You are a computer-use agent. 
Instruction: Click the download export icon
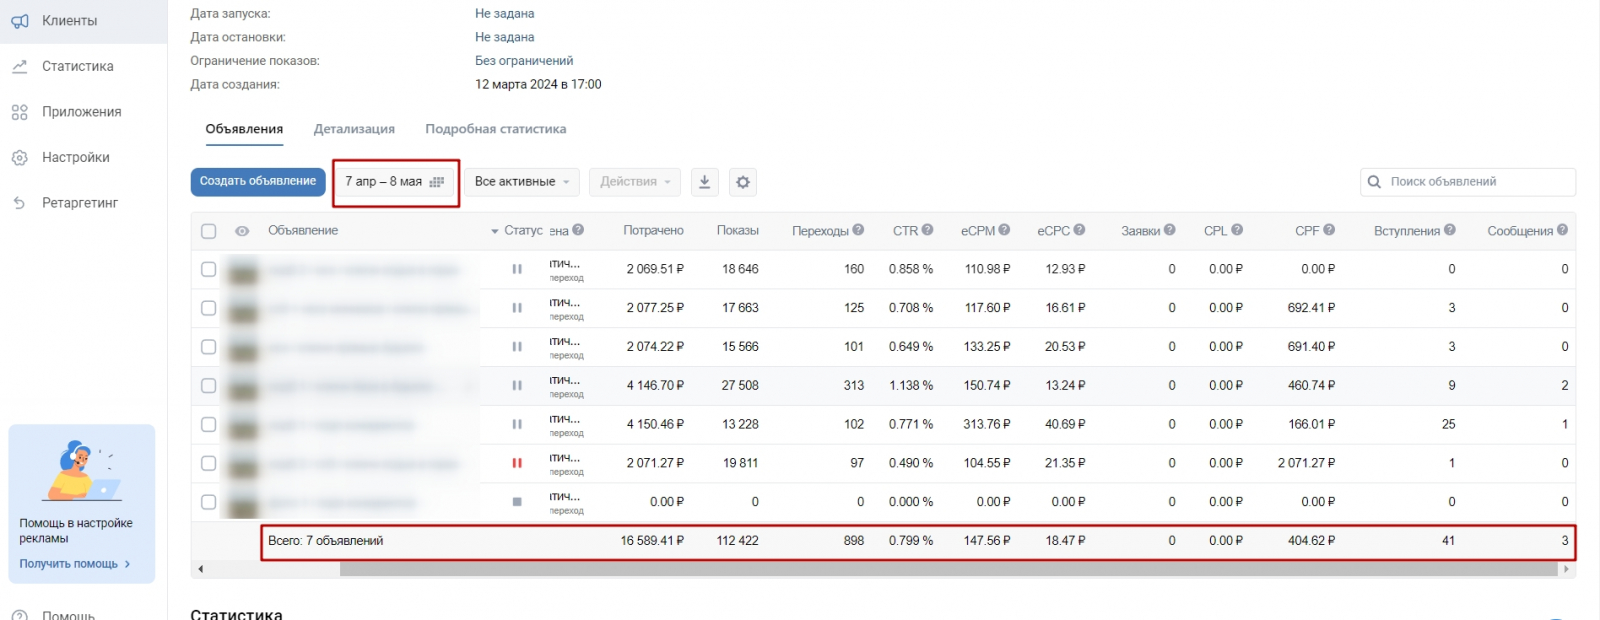coord(704,182)
